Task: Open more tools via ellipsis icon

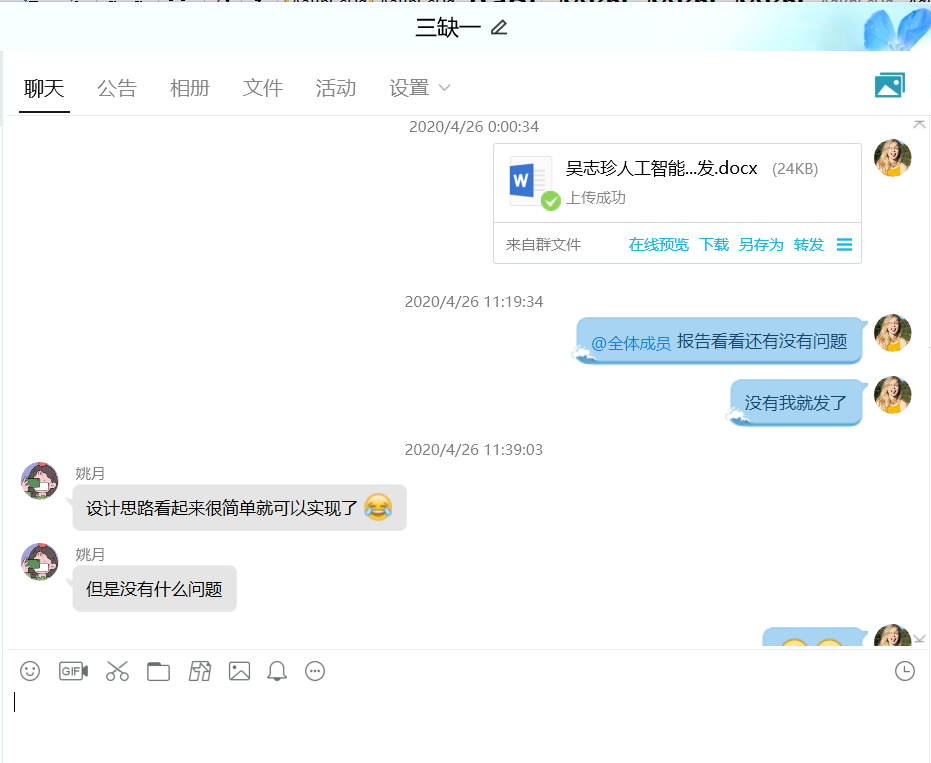Action: pyautogui.click(x=315, y=671)
